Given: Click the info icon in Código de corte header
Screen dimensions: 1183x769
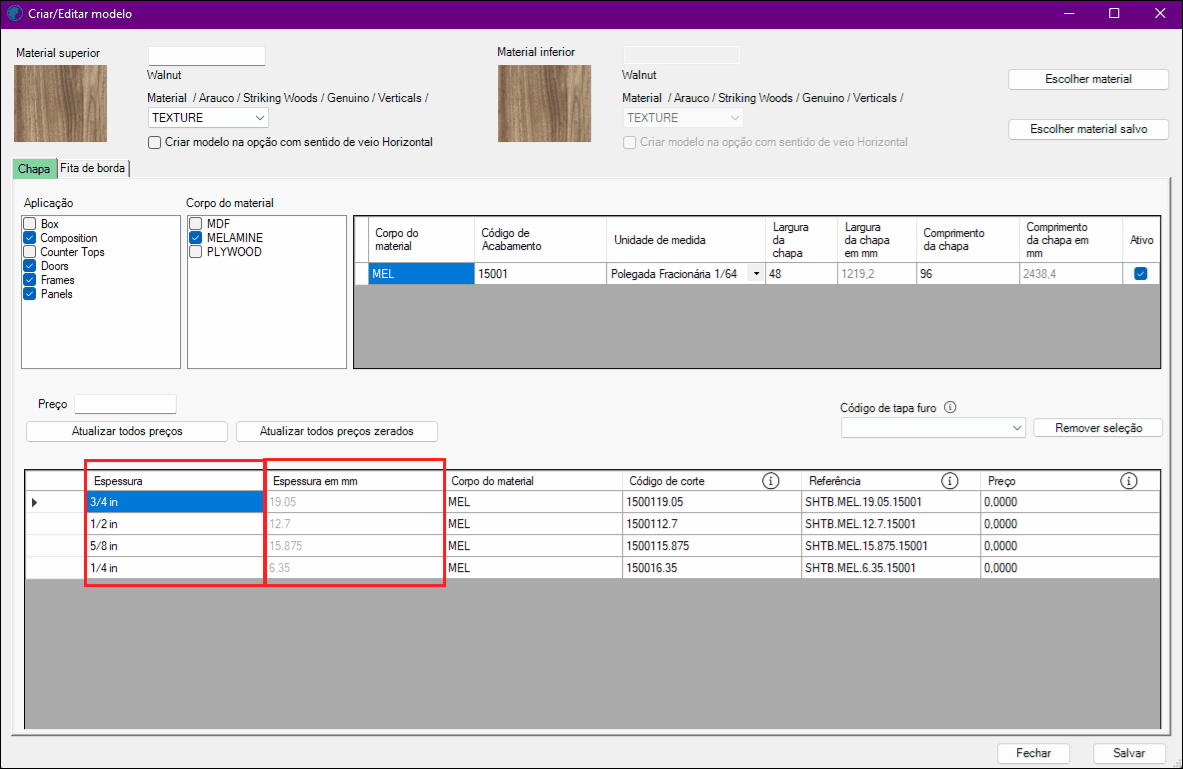Looking at the screenshot, I should [x=770, y=481].
